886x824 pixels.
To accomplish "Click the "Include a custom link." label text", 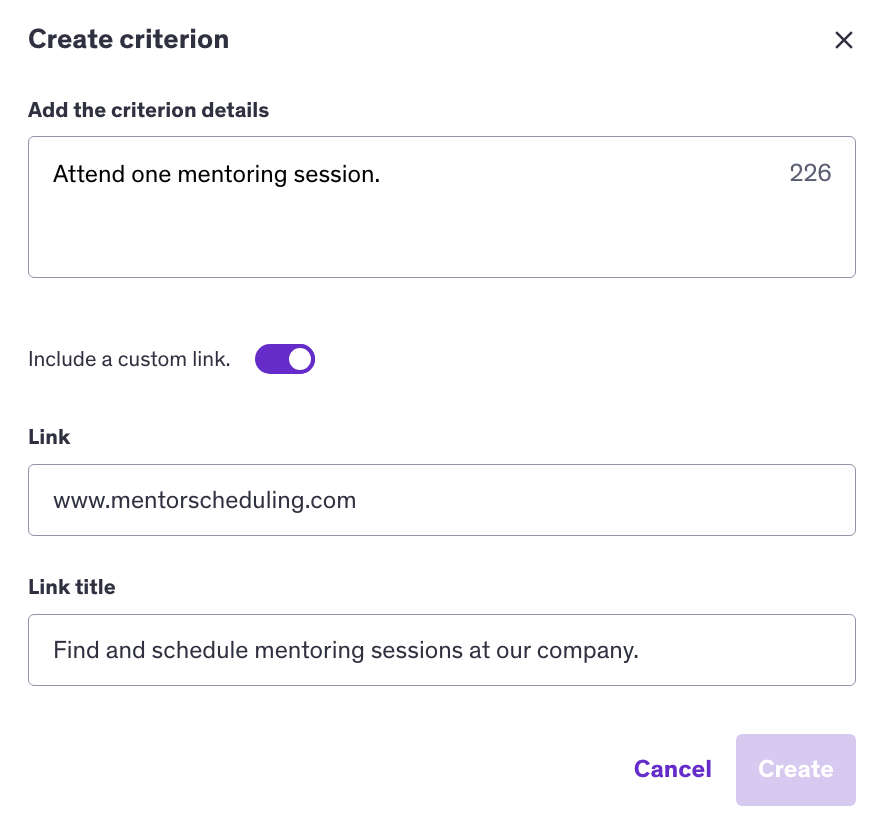I will (x=129, y=360).
